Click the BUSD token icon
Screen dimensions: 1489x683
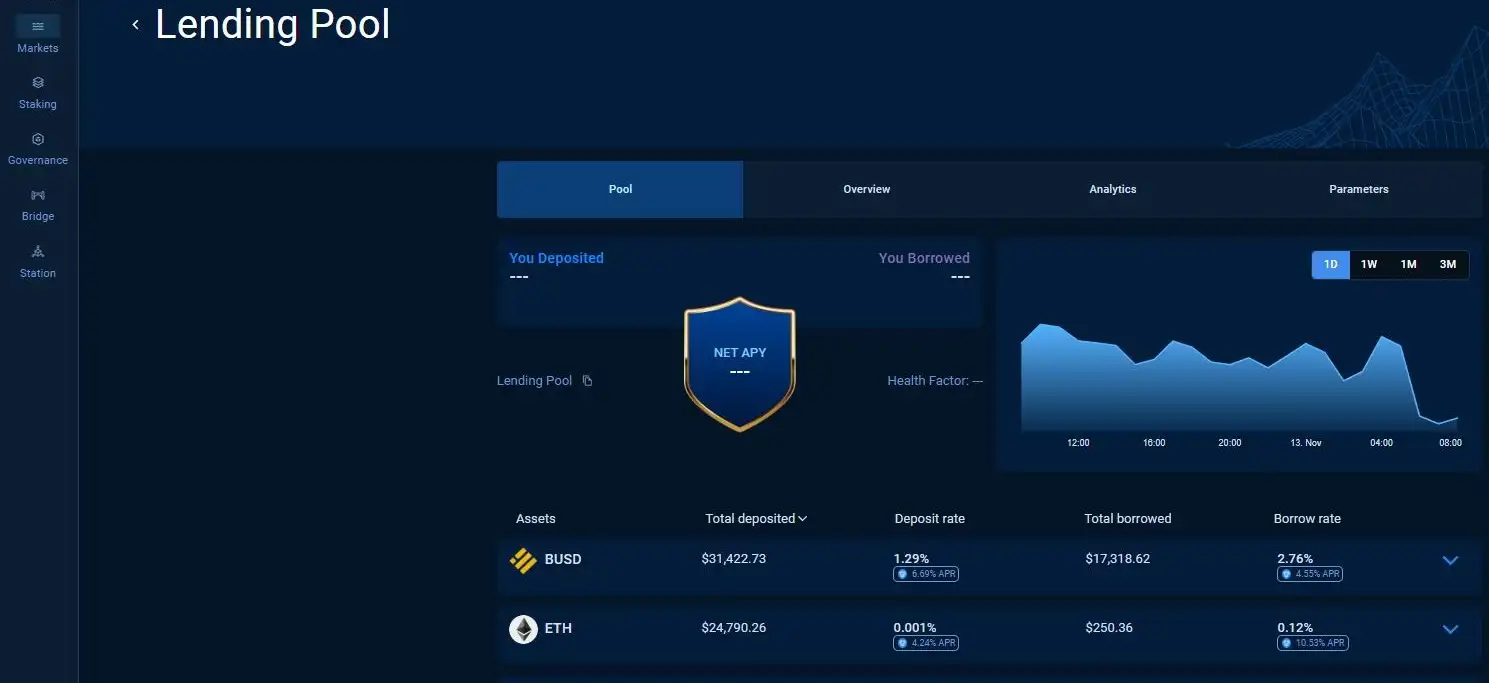(x=523, y=560)
